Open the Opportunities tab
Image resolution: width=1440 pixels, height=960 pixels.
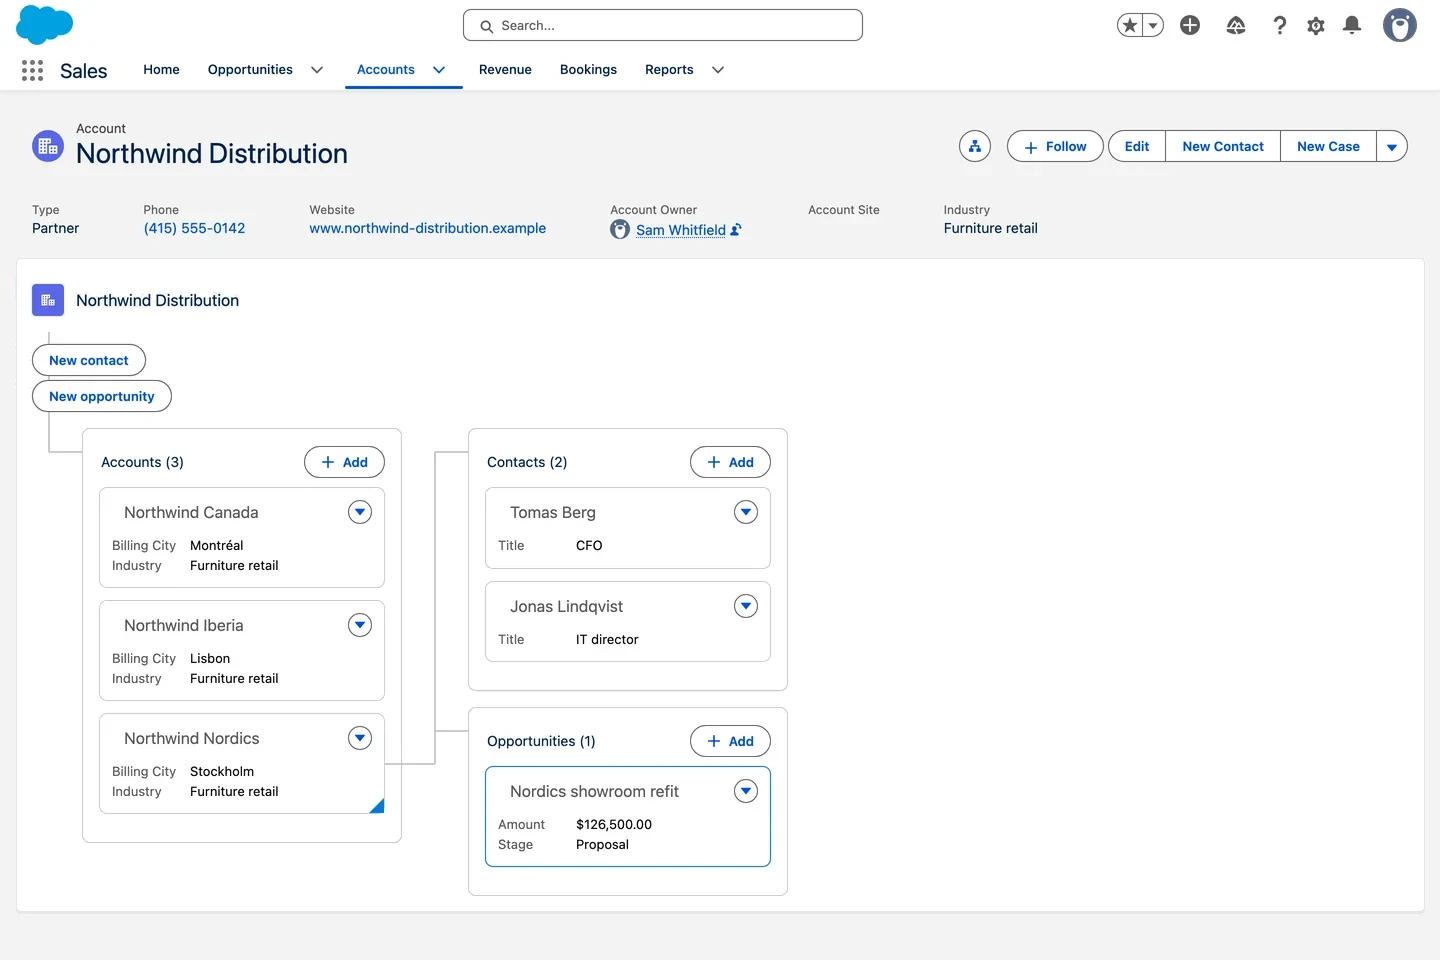click(250, 70)
